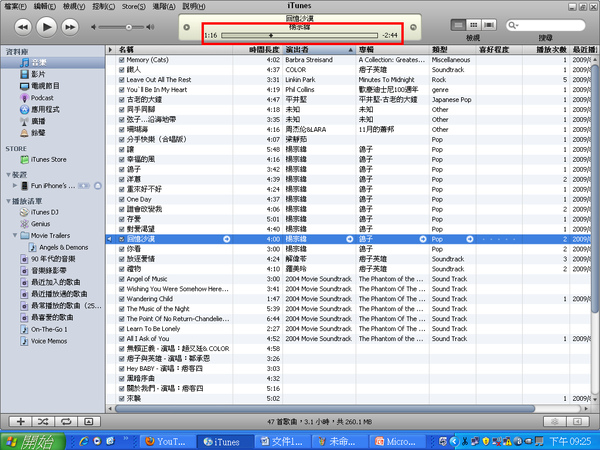
Task: Open 檢視 menu
Action: [x=74, y=7]
